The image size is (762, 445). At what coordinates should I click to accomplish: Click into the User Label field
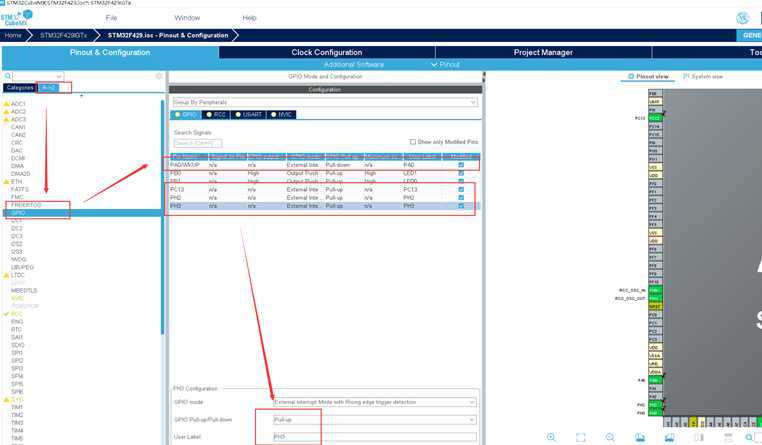pyautogui.click(x=375, y=437)
